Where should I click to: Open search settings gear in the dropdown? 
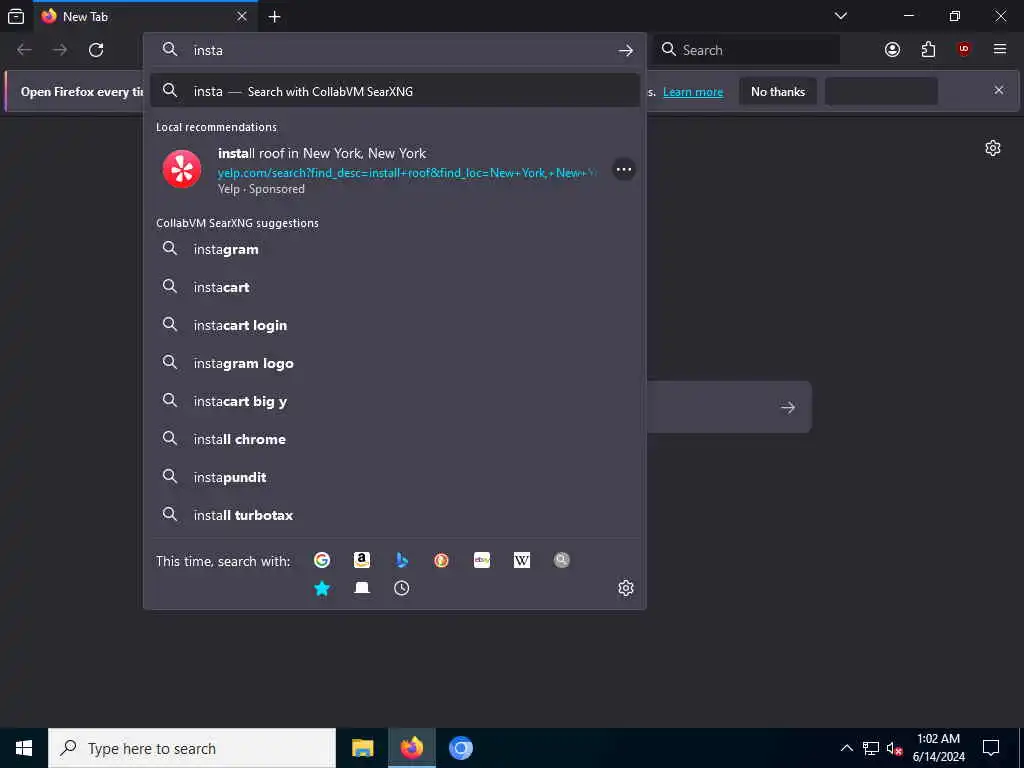(626, 588)
